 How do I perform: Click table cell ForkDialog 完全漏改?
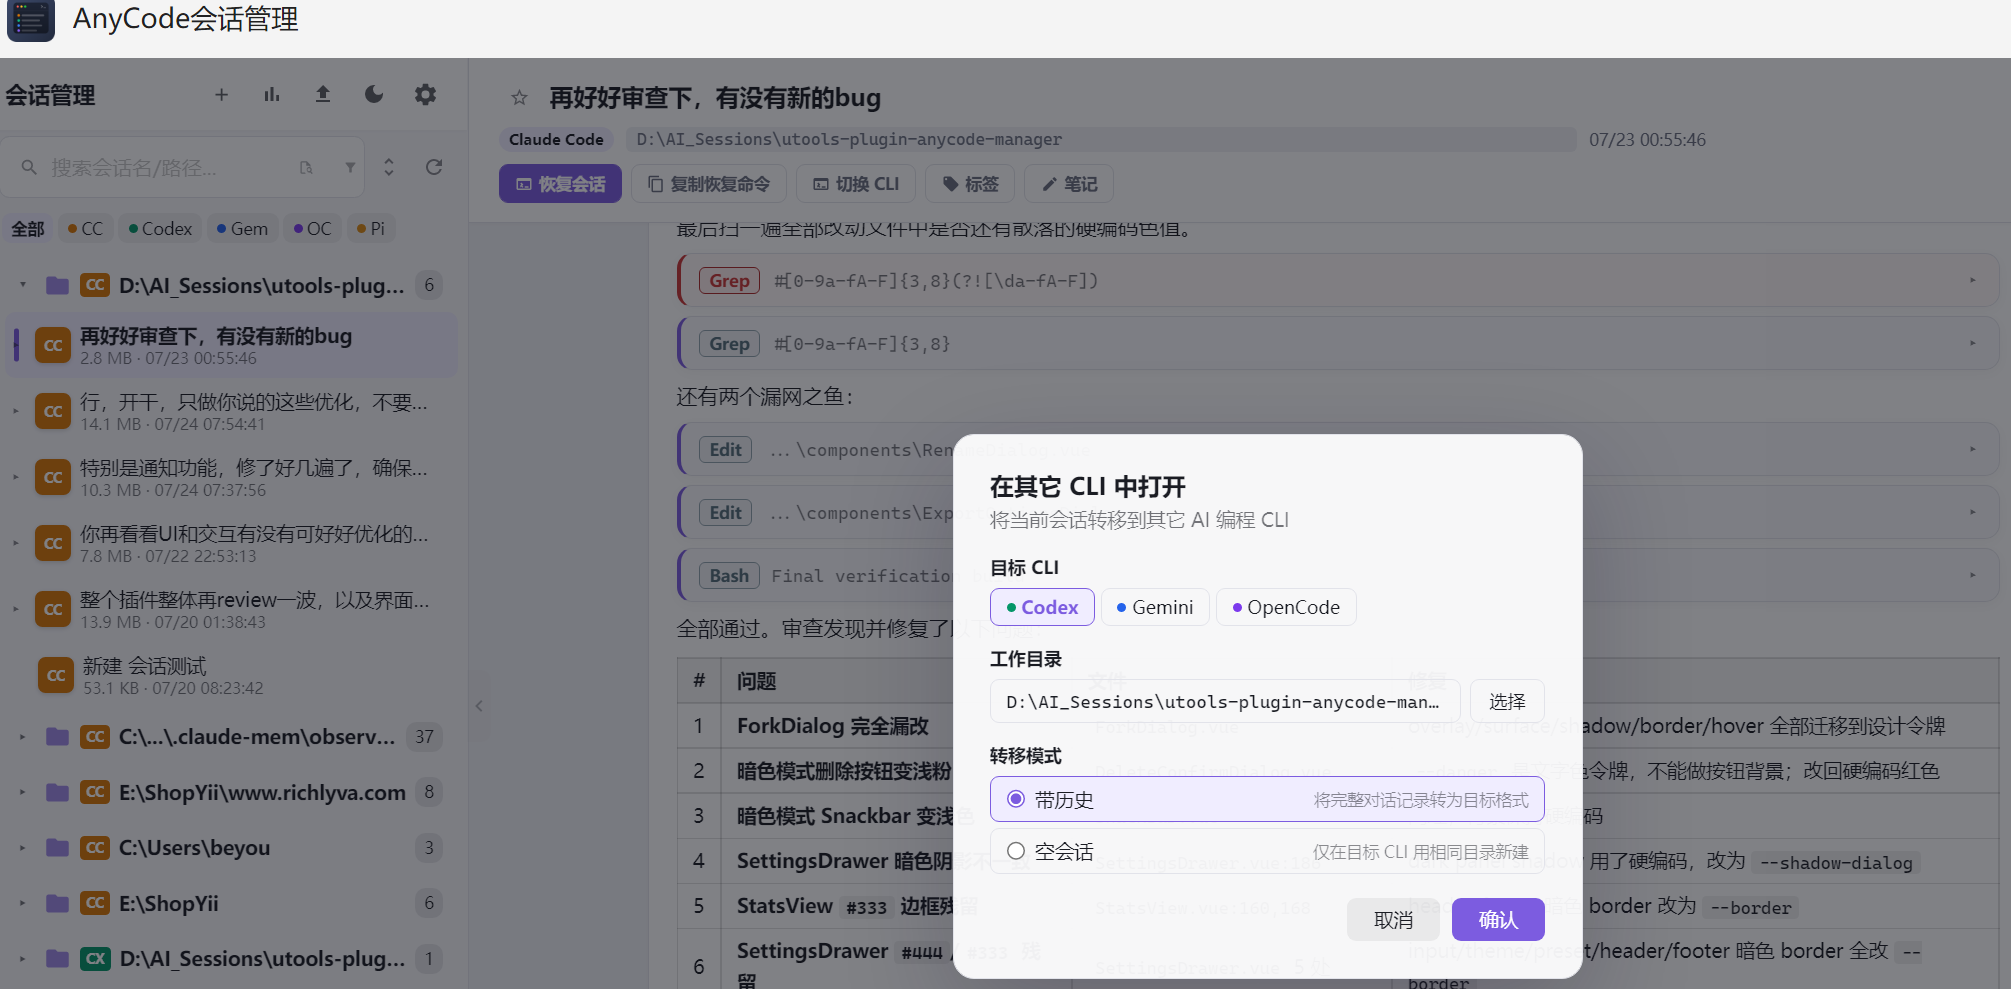833,726
